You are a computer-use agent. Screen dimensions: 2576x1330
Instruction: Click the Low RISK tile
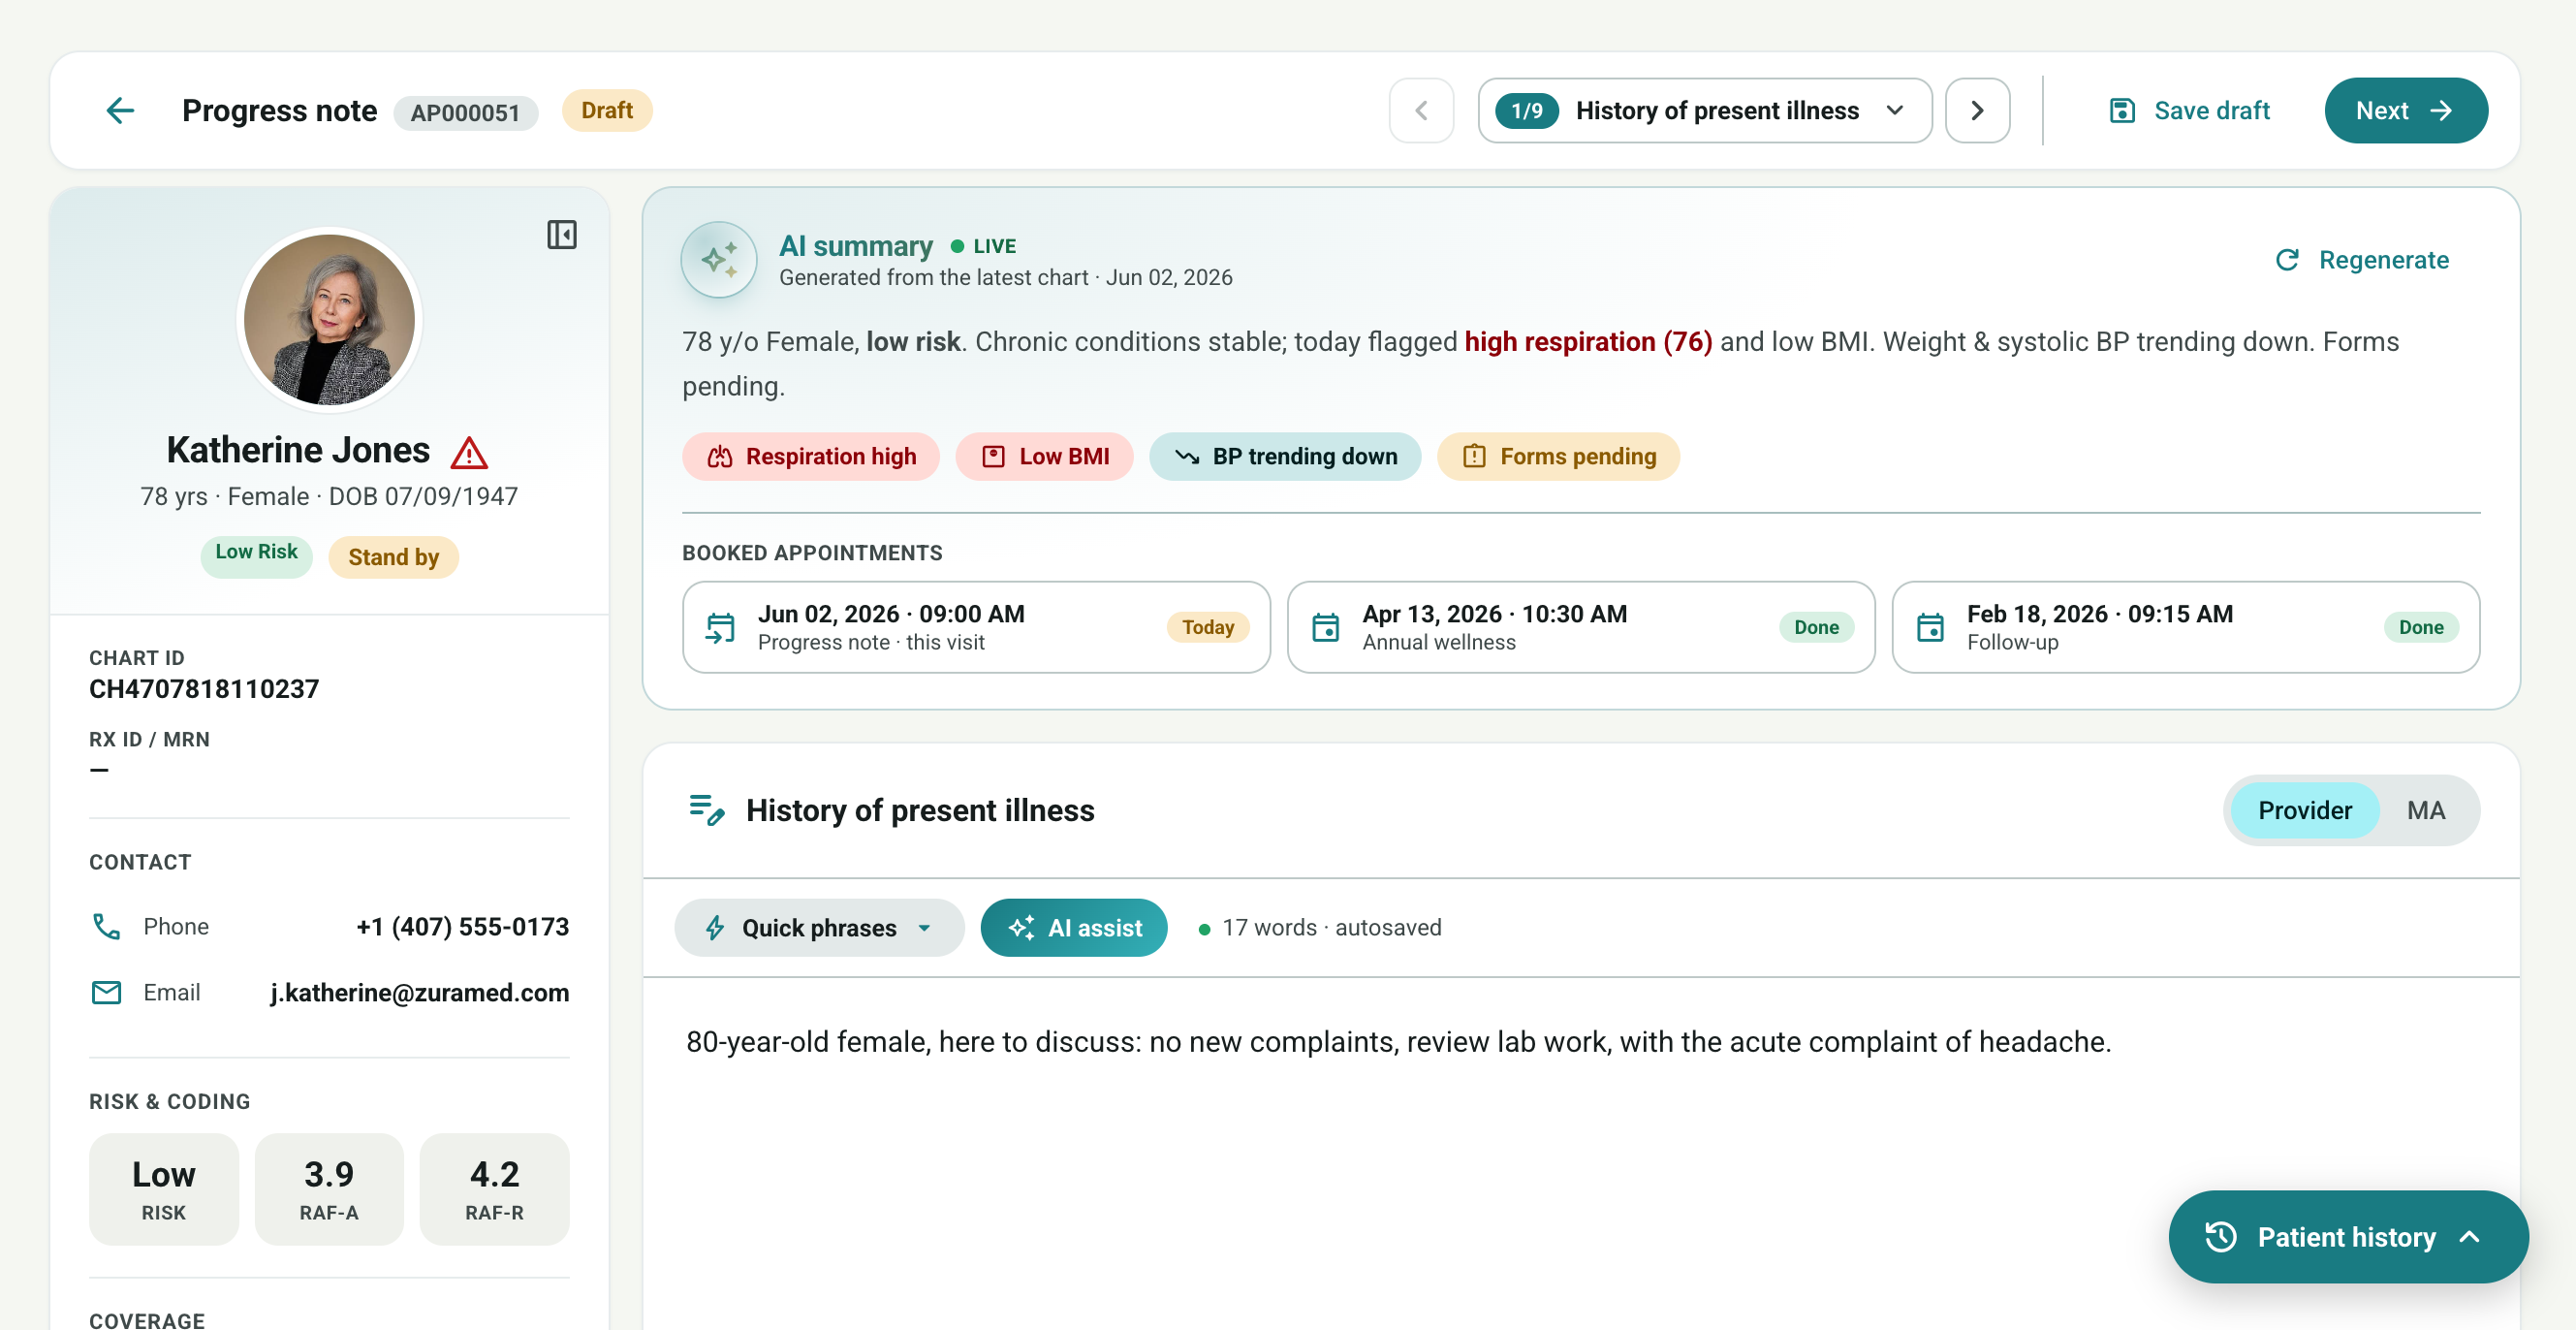coord(164,1188)
